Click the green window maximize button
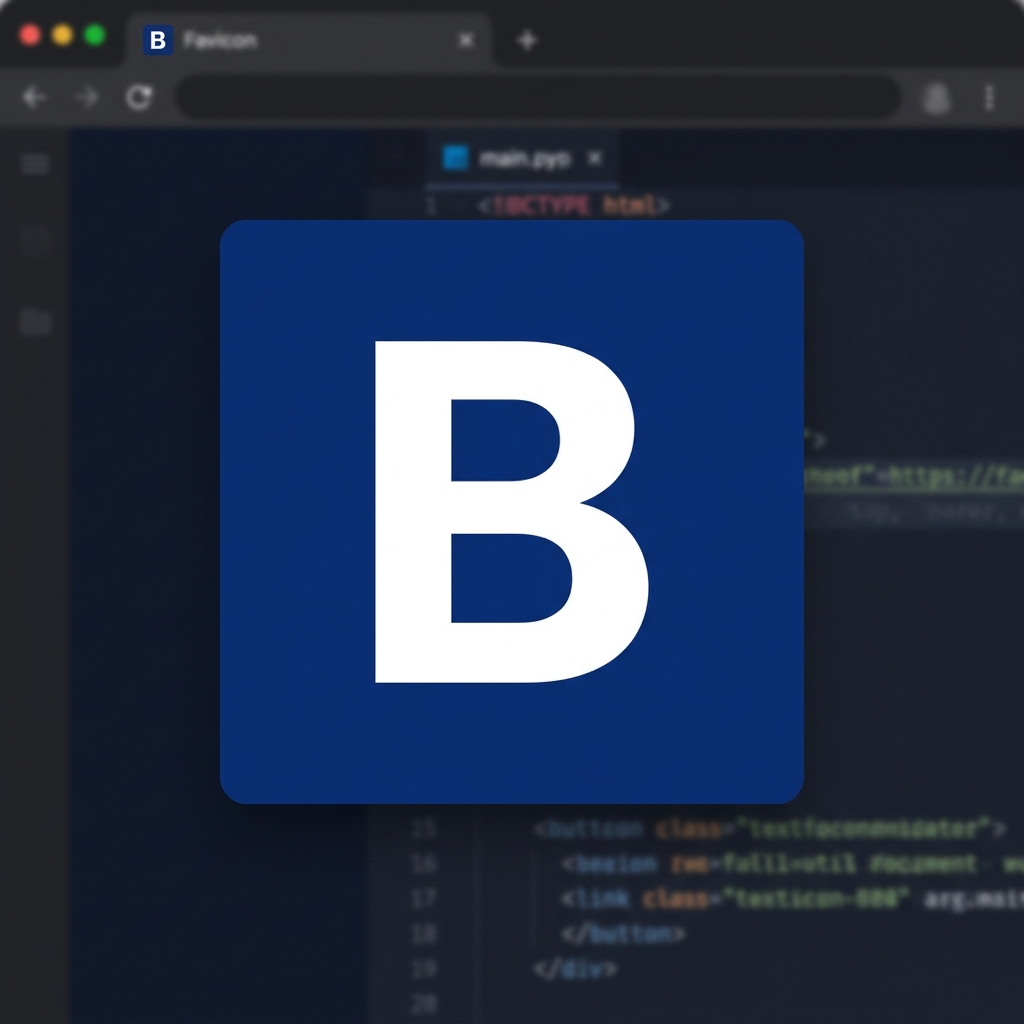 point(95,36)
